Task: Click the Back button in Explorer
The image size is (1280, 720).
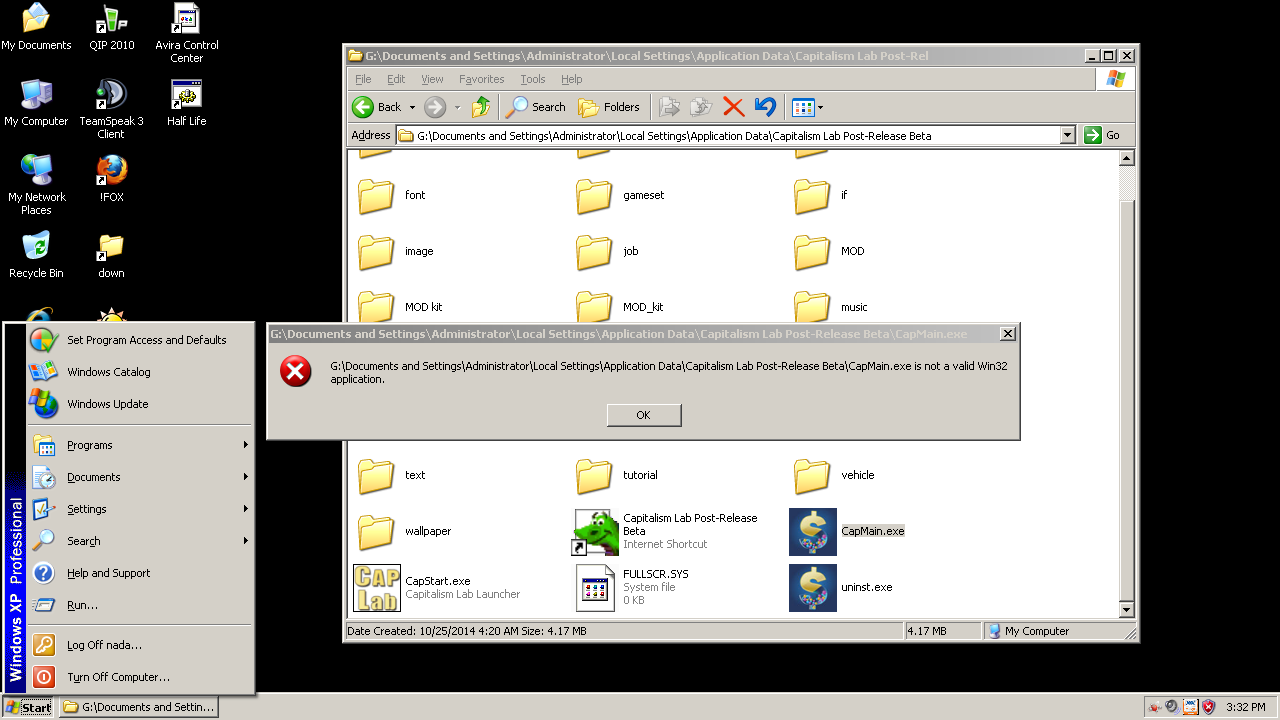Action: coord(377,107)
